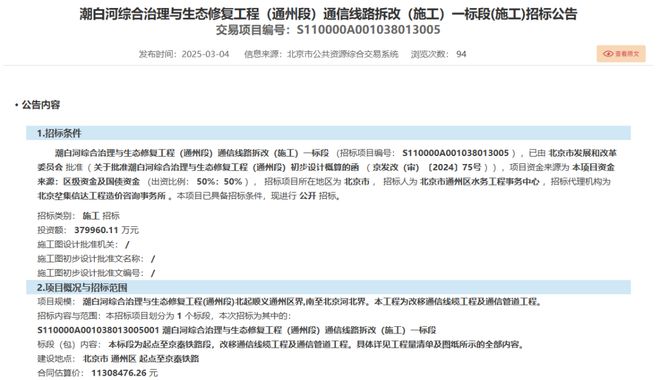Click the 2.项目概况与招标范围 section header bar
The width and height of the screenshot is (660, 380).
pyautogui.click(x=328, y=287)
